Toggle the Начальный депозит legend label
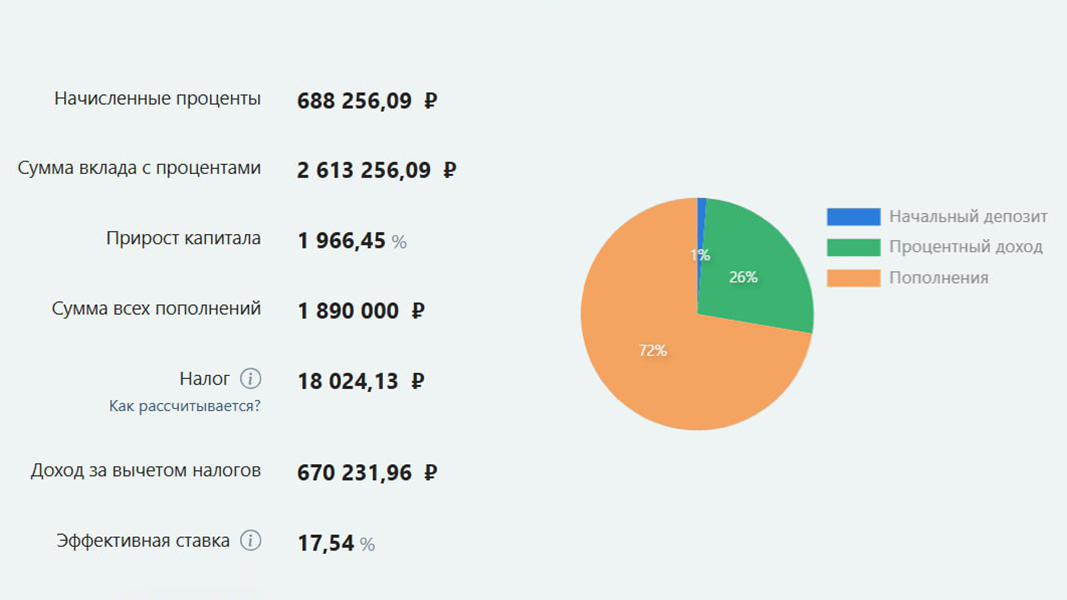This screenshot has width=1067, height=600. 968,217
